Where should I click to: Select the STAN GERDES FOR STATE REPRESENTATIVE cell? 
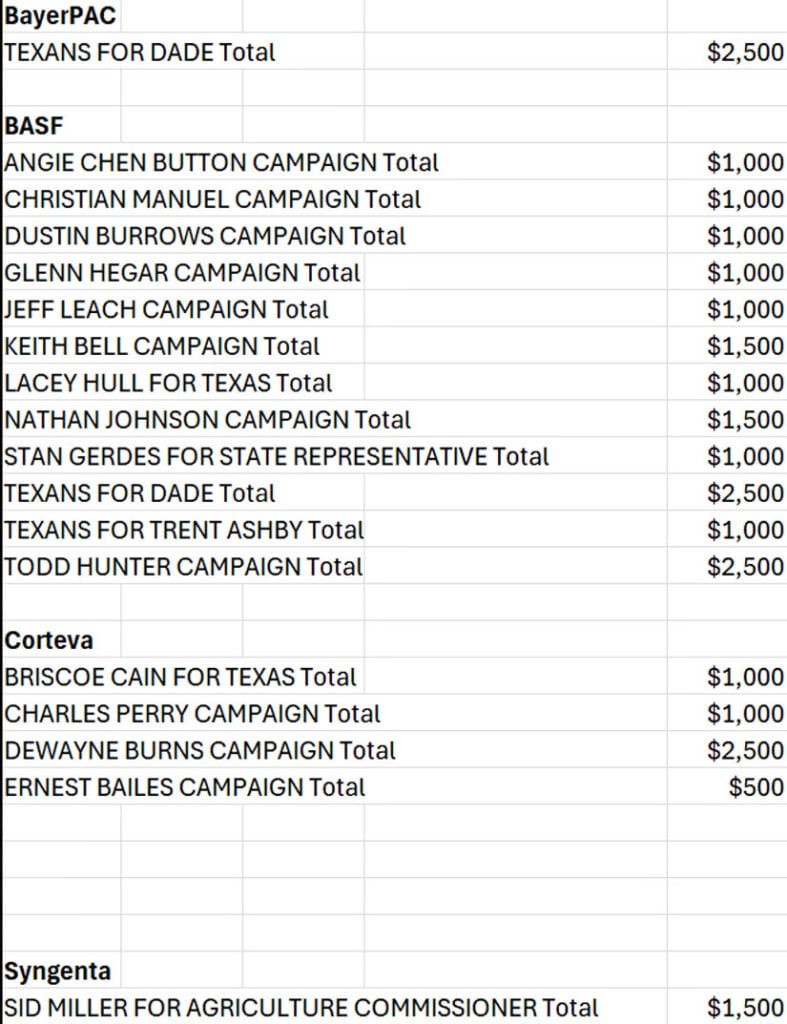277,457
